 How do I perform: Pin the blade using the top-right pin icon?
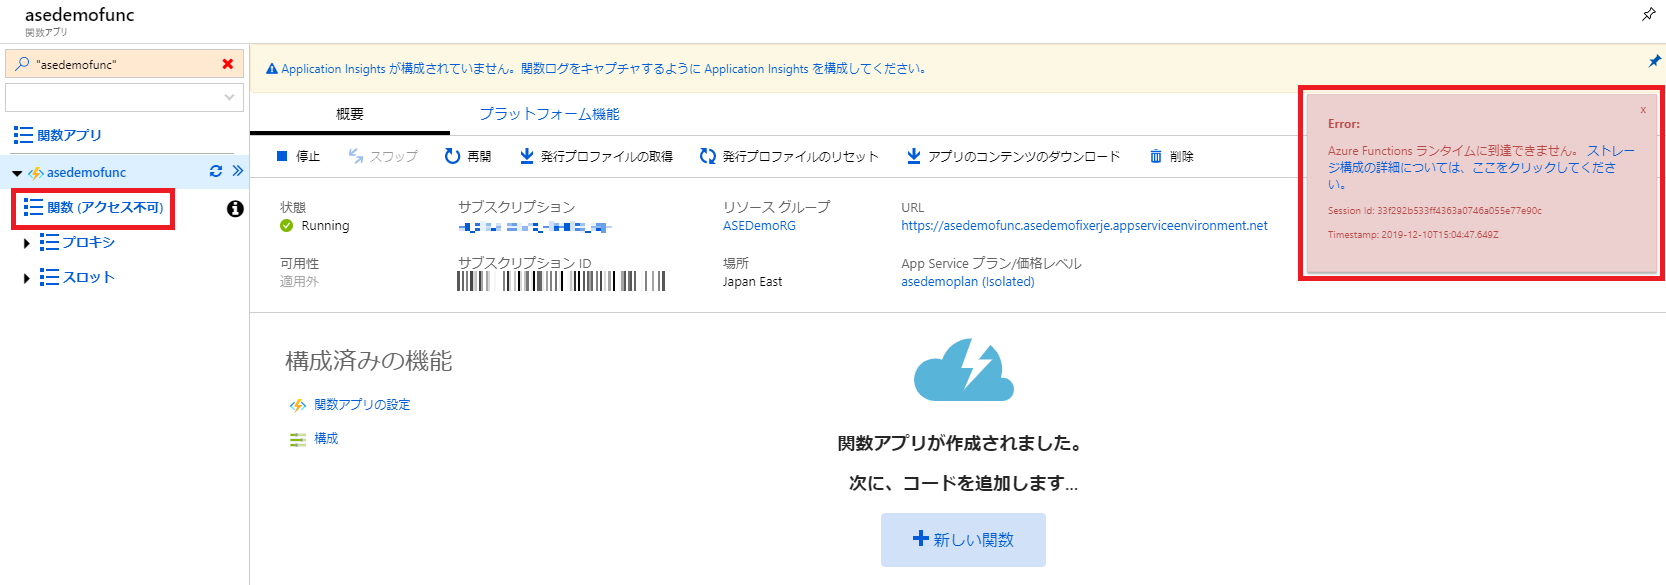1648,14
